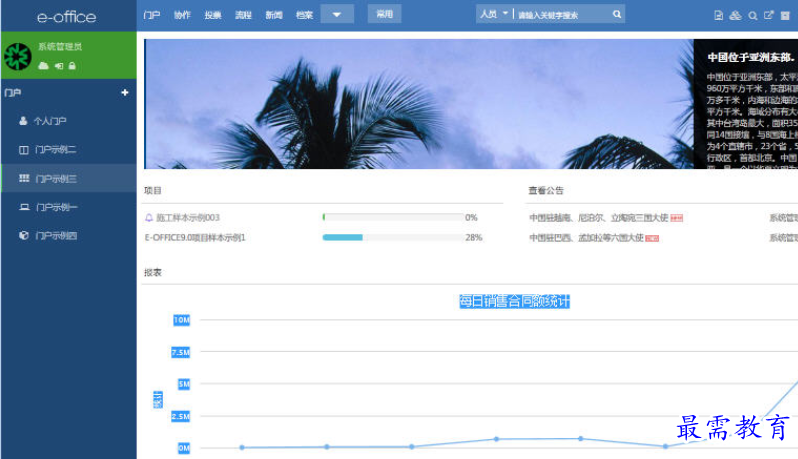Expand the top navigation more-menu arrow

tap(337, 15)
